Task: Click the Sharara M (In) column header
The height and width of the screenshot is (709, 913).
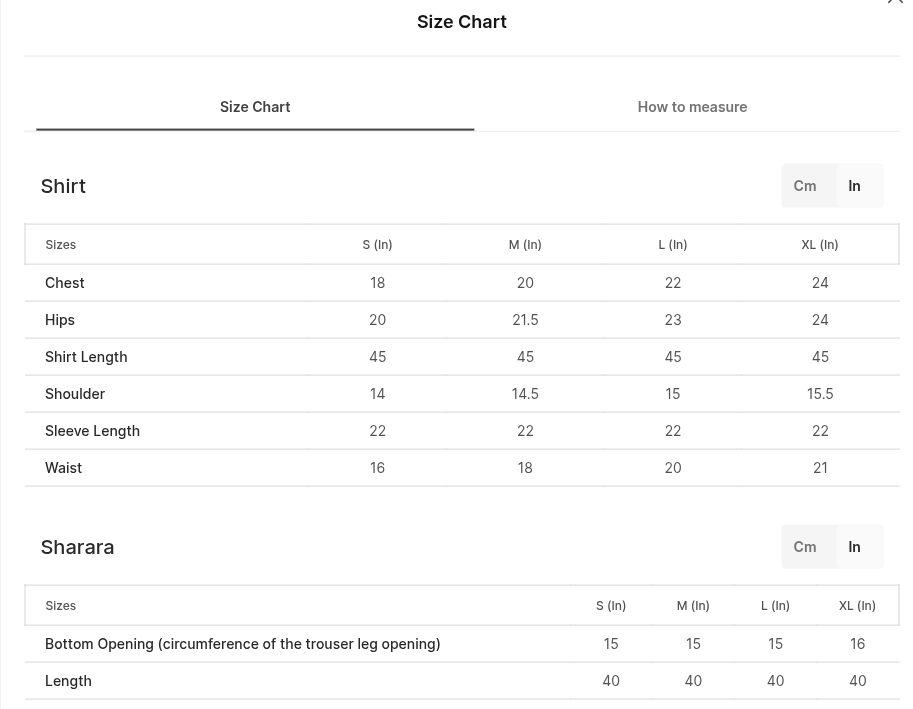Action: click(x=693, y=605)
